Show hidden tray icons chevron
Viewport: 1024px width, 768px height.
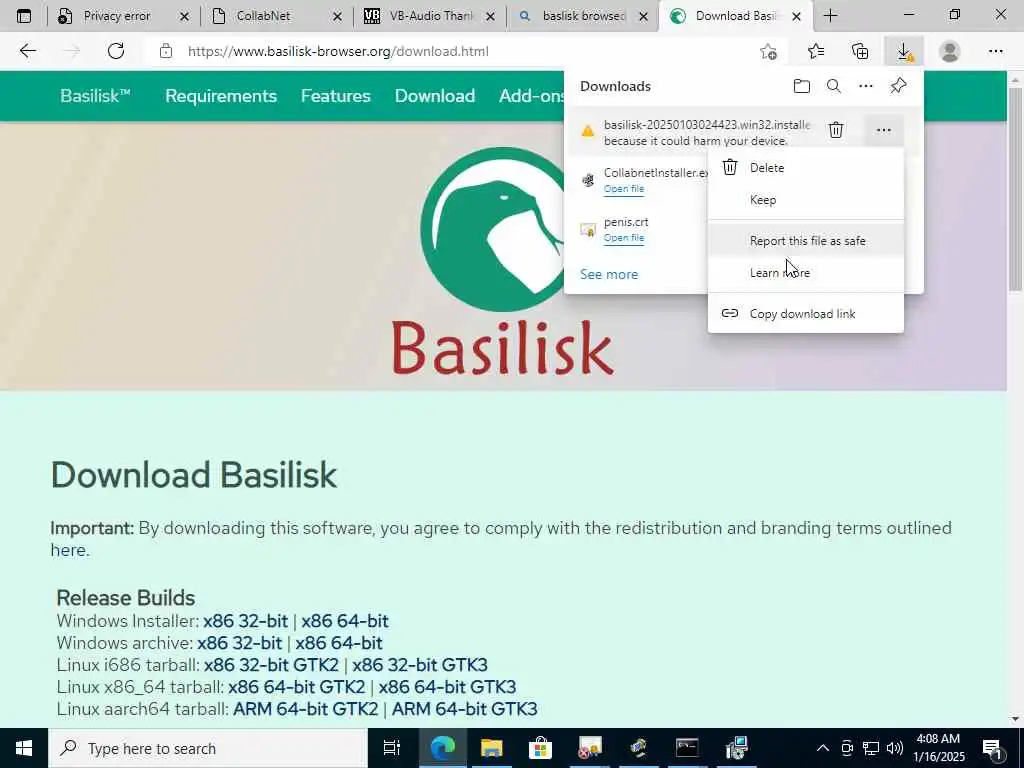823,748
